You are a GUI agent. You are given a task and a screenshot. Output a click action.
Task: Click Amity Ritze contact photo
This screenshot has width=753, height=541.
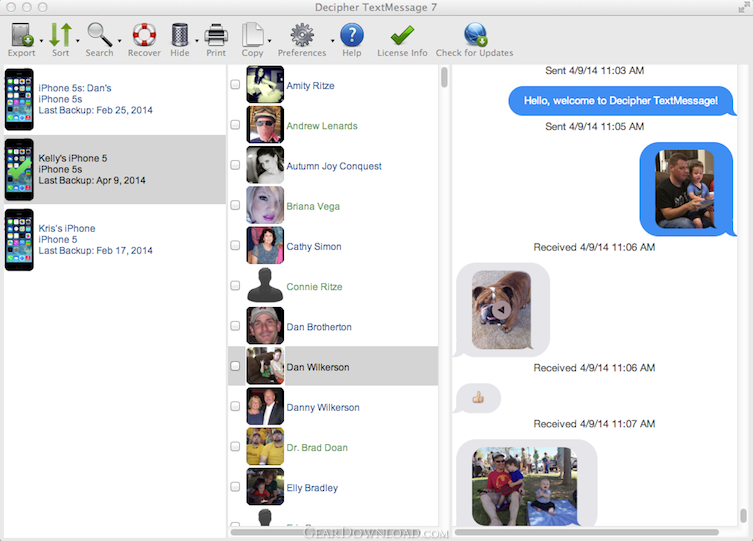click(x=265, y=84)
